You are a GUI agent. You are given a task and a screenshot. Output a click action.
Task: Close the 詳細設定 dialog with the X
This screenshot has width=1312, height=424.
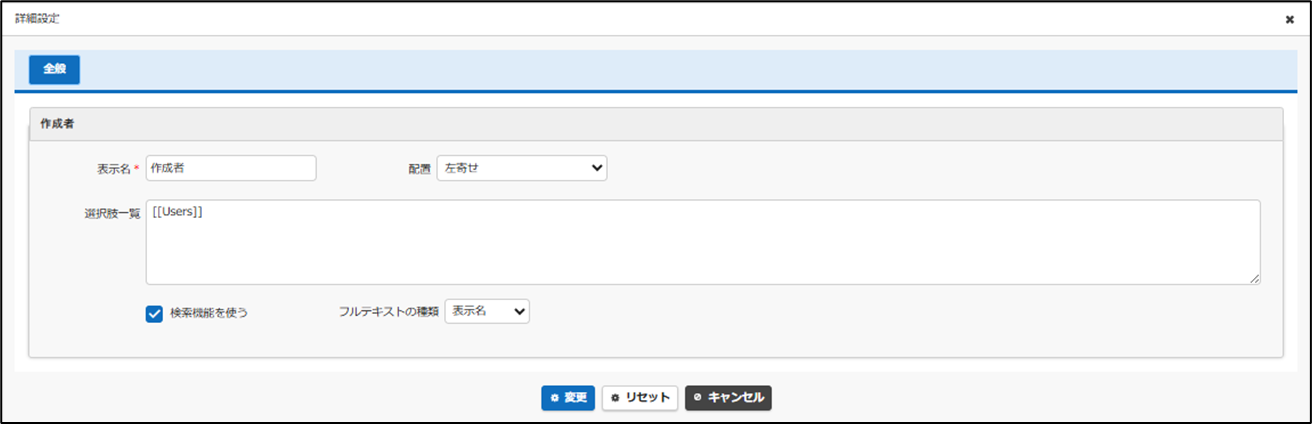pyautogui.click(x=1289, y=19)
